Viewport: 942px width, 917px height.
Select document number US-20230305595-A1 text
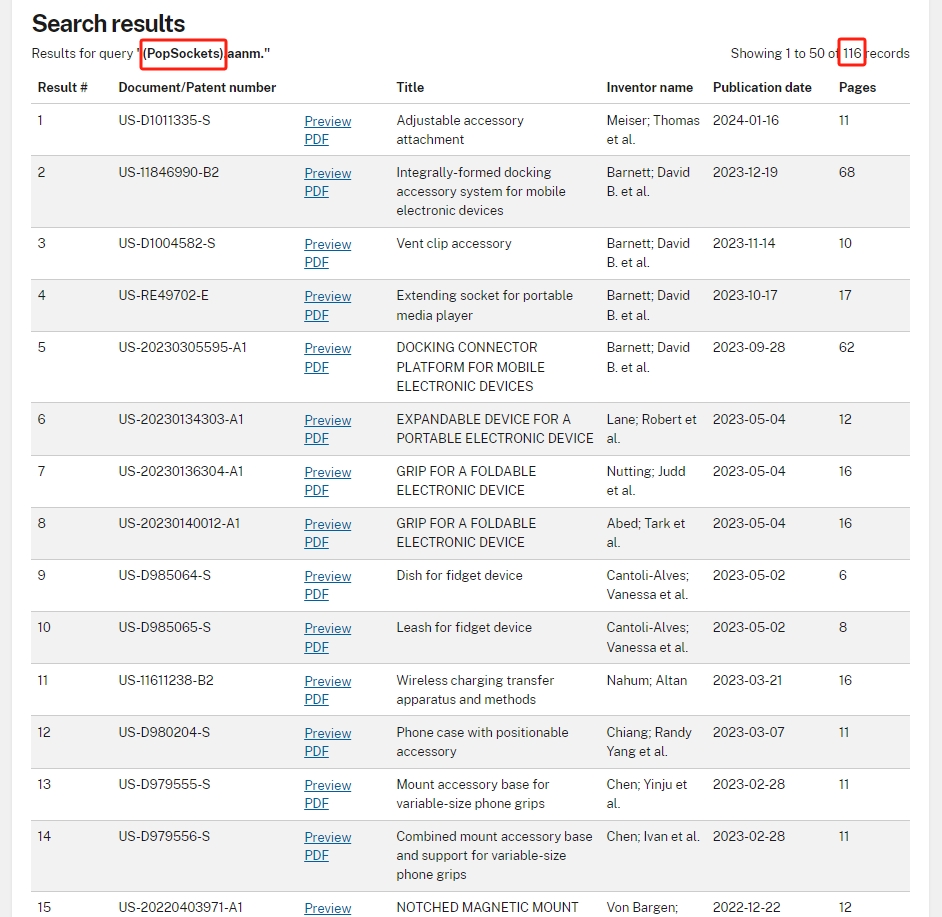(x=183, y=347)
